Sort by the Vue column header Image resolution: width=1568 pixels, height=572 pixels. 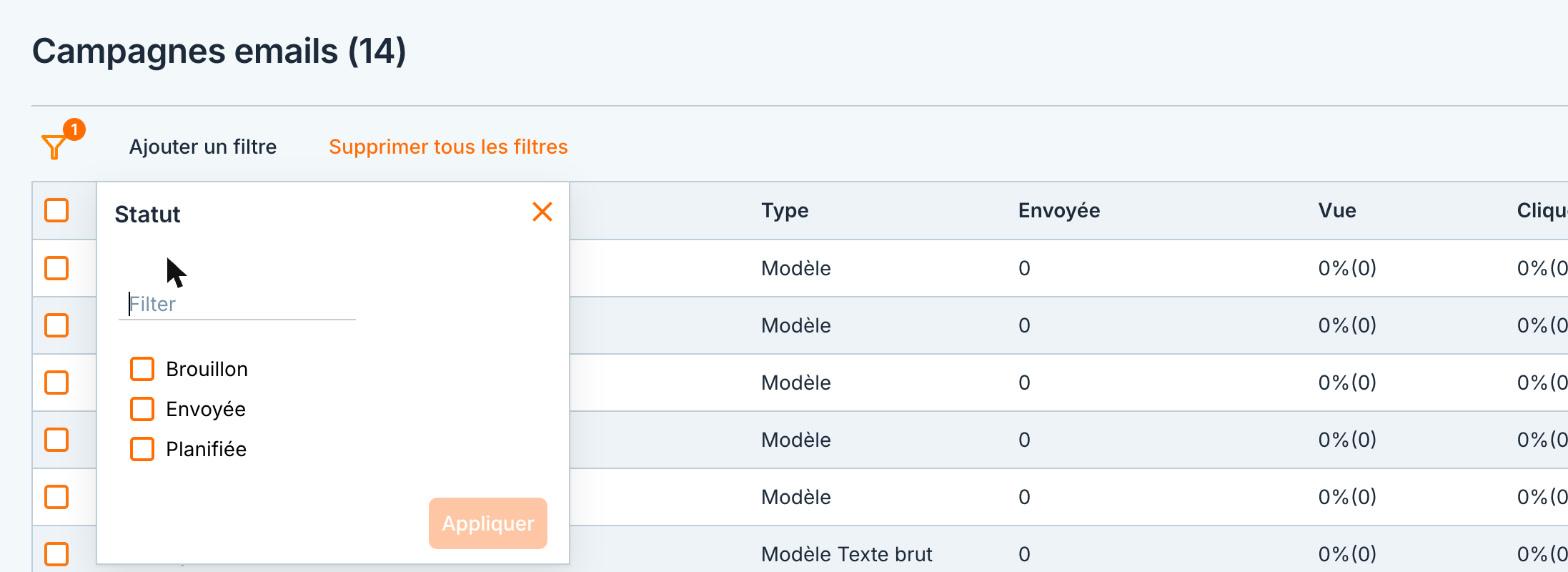tap(1337, 211)
